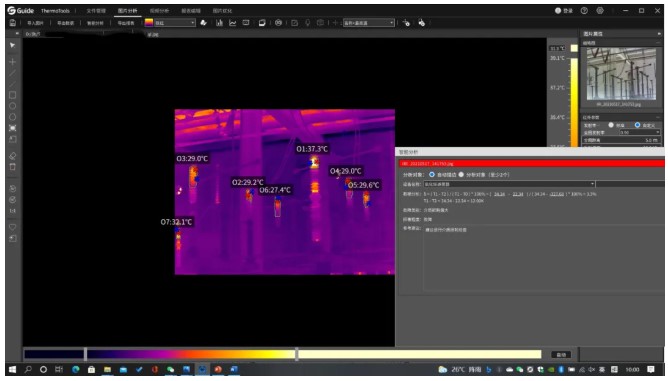Open WeChat from taskbar
The image size is (668, 381).
170,369
